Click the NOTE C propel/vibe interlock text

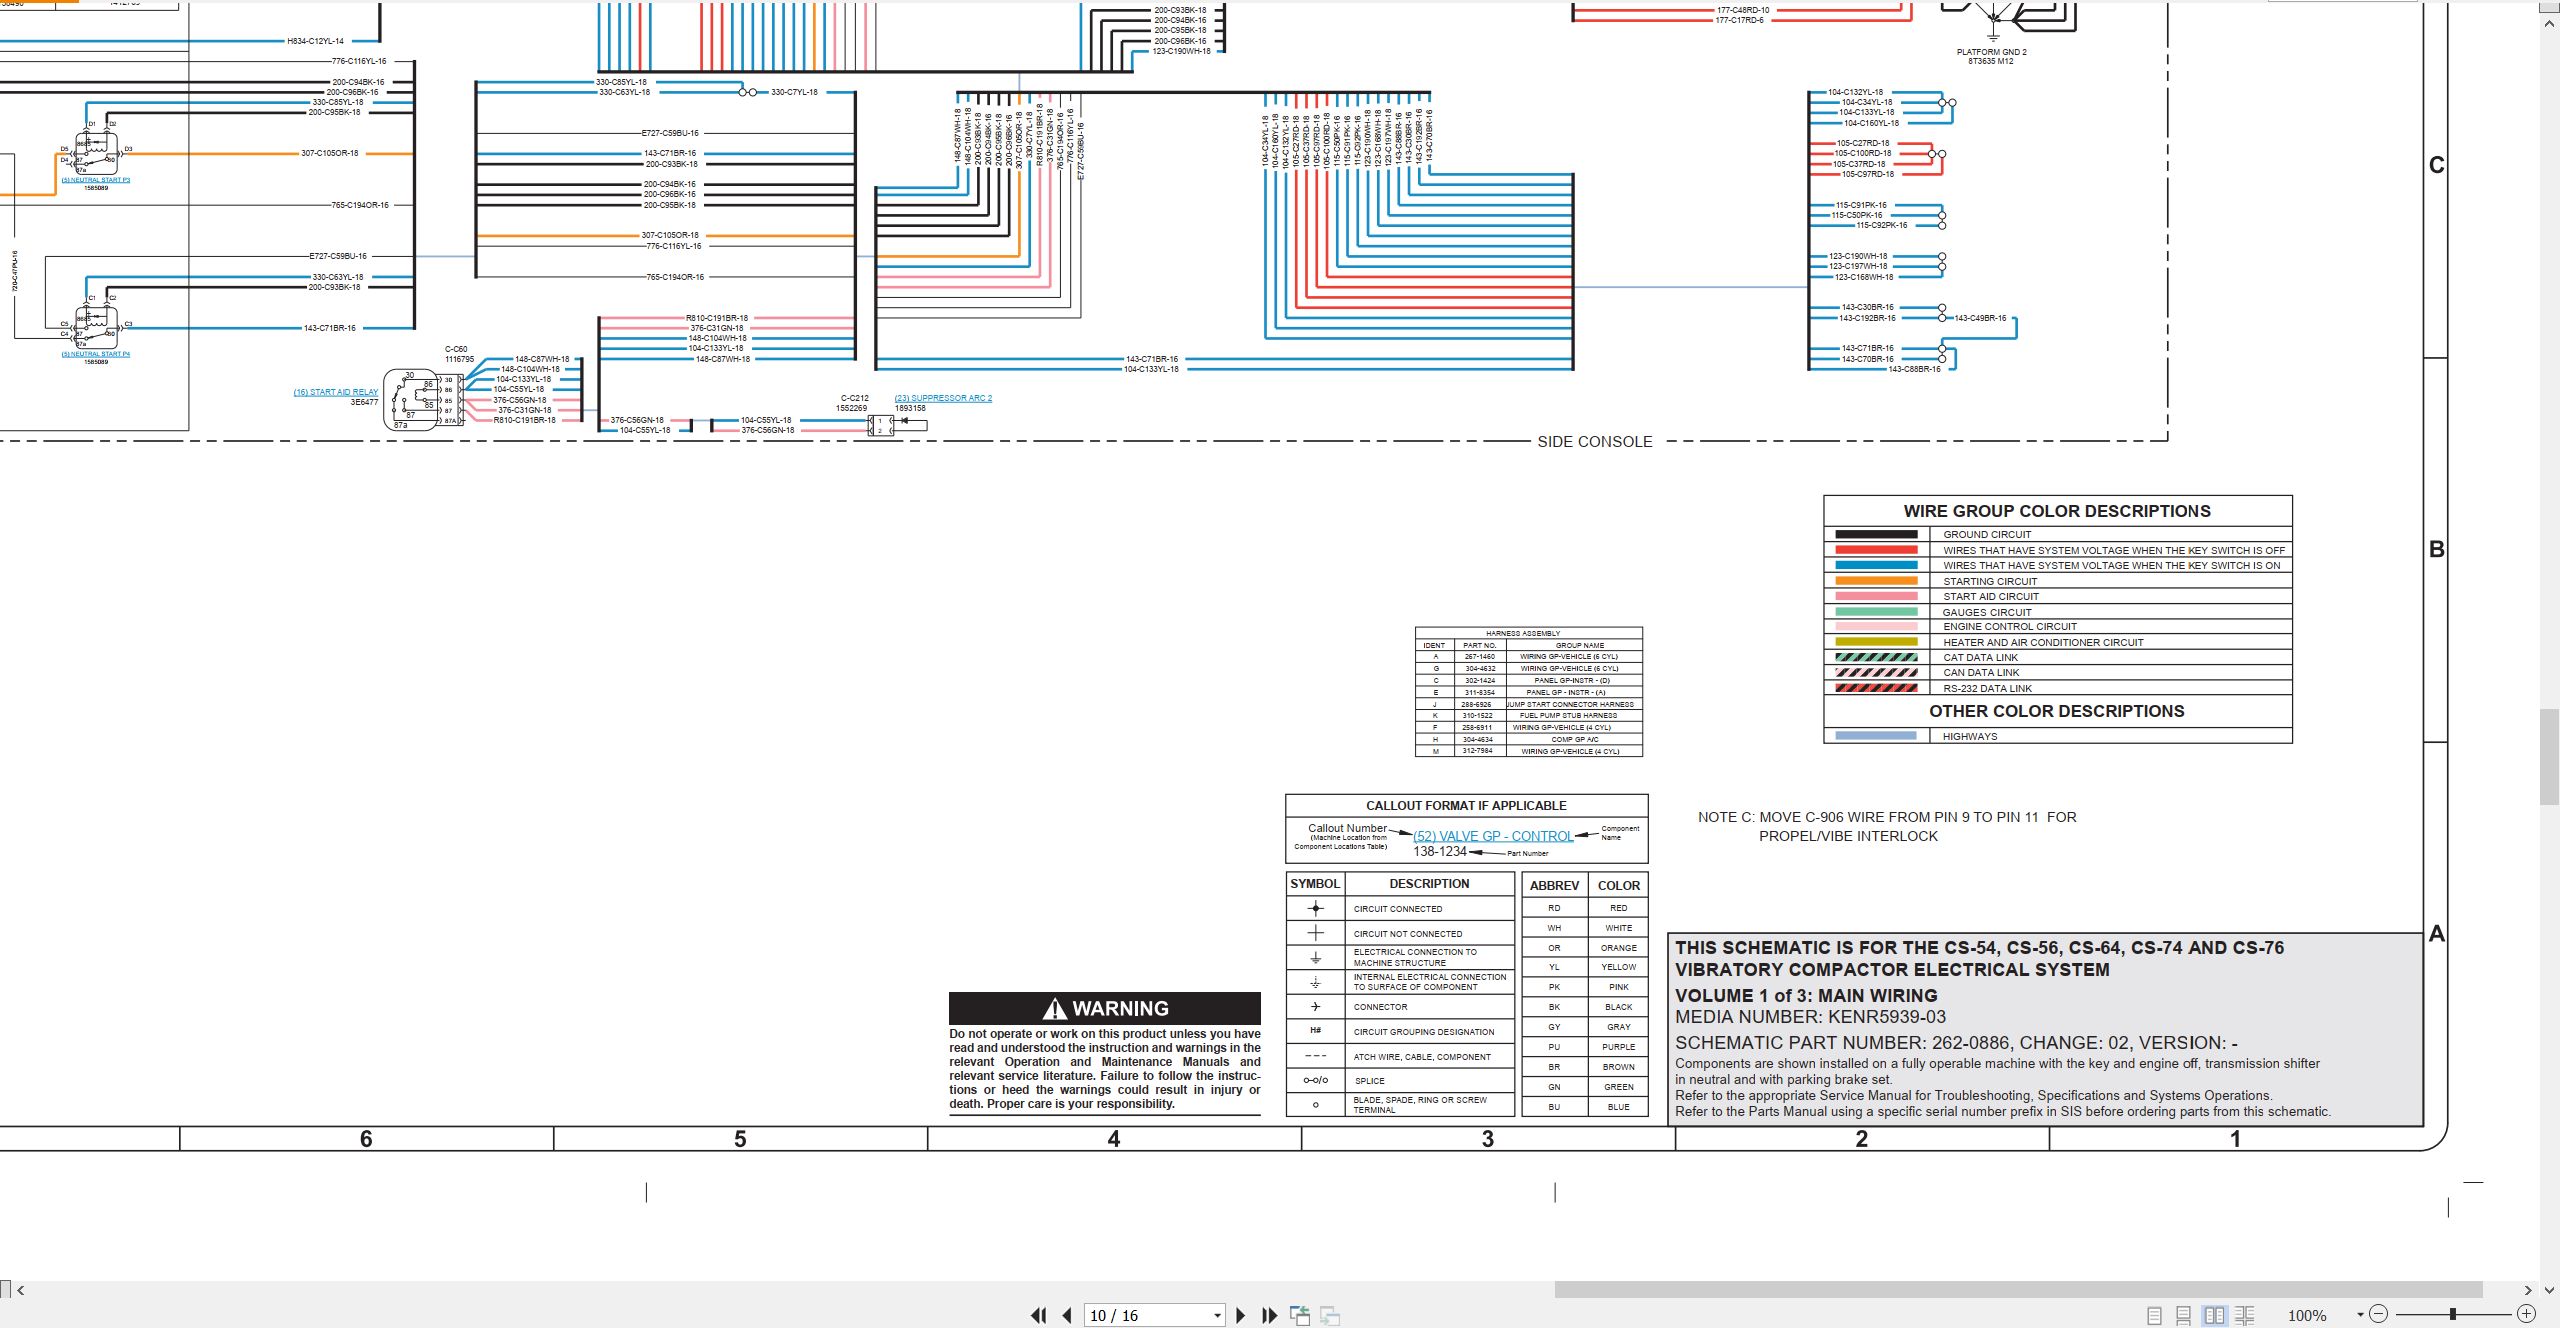click(x=1887, y=826)
